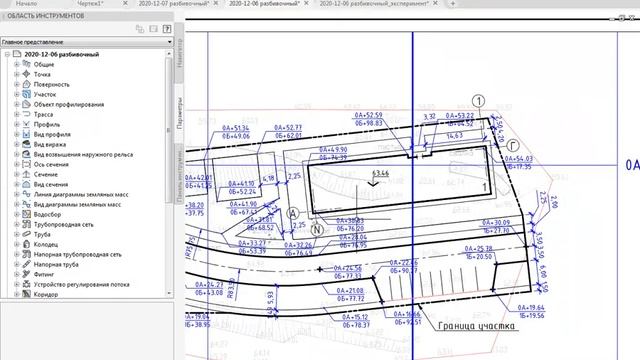The image size is (640, 360).
Task: Click the tree vertical scrollbar thumb
Action: (x=169, y=130)
